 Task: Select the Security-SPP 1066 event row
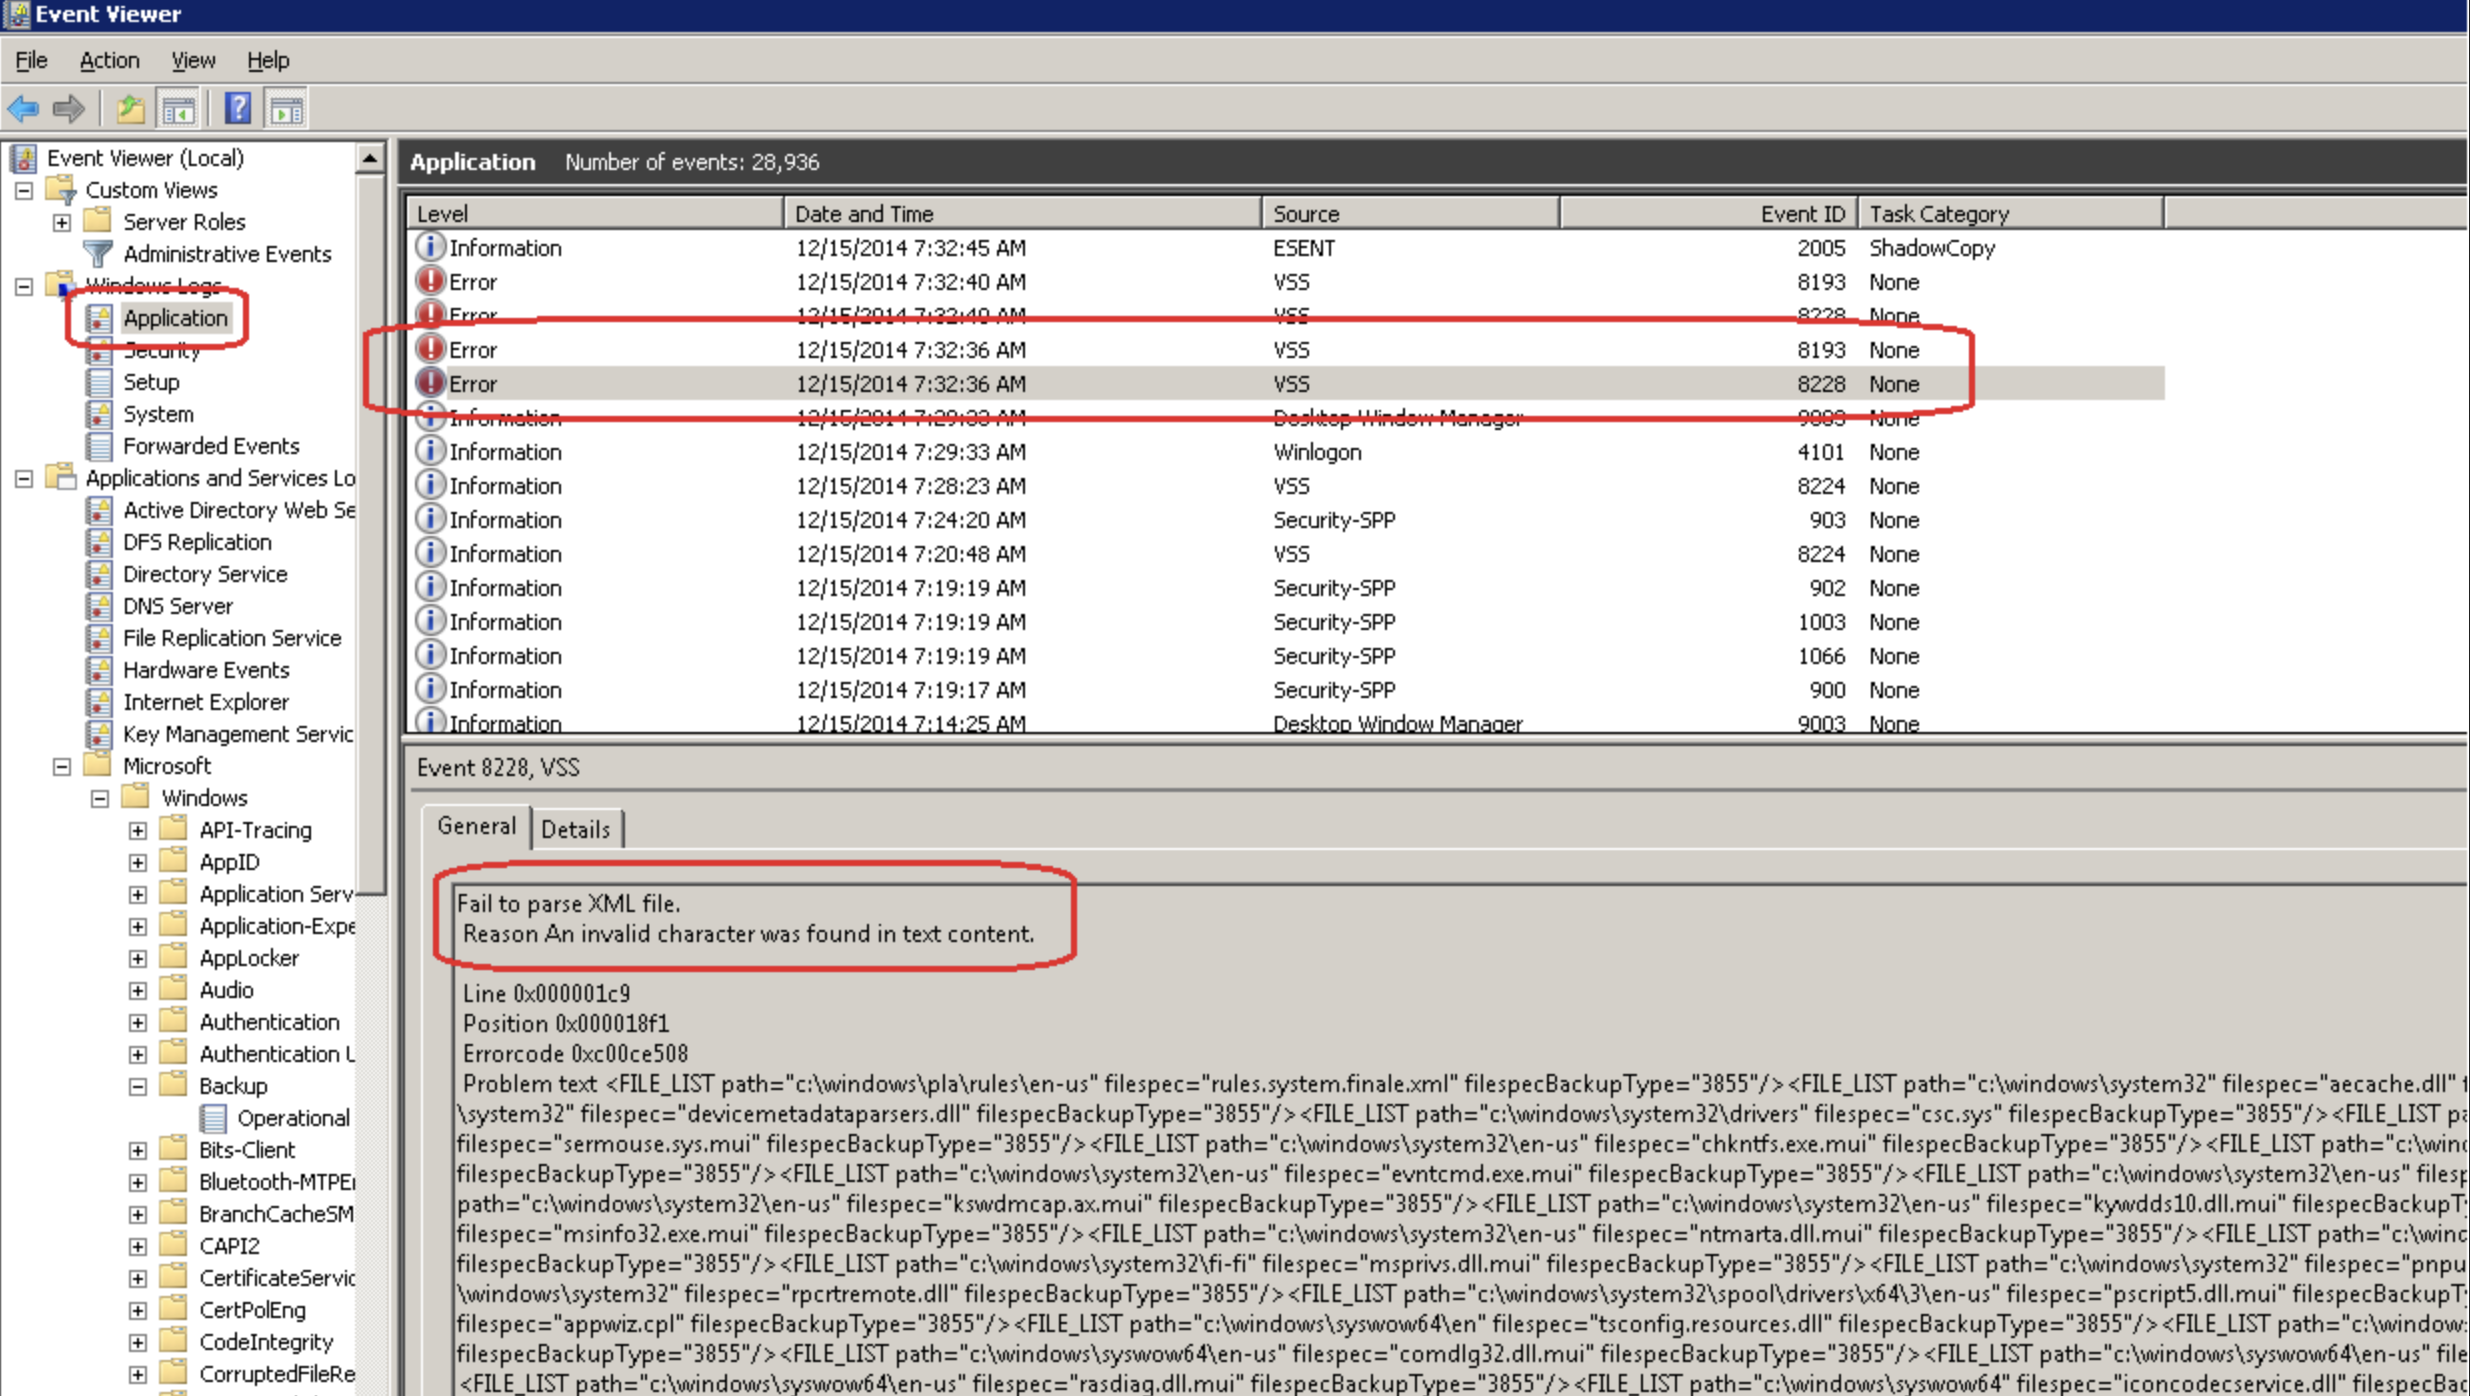[1286, 655]
